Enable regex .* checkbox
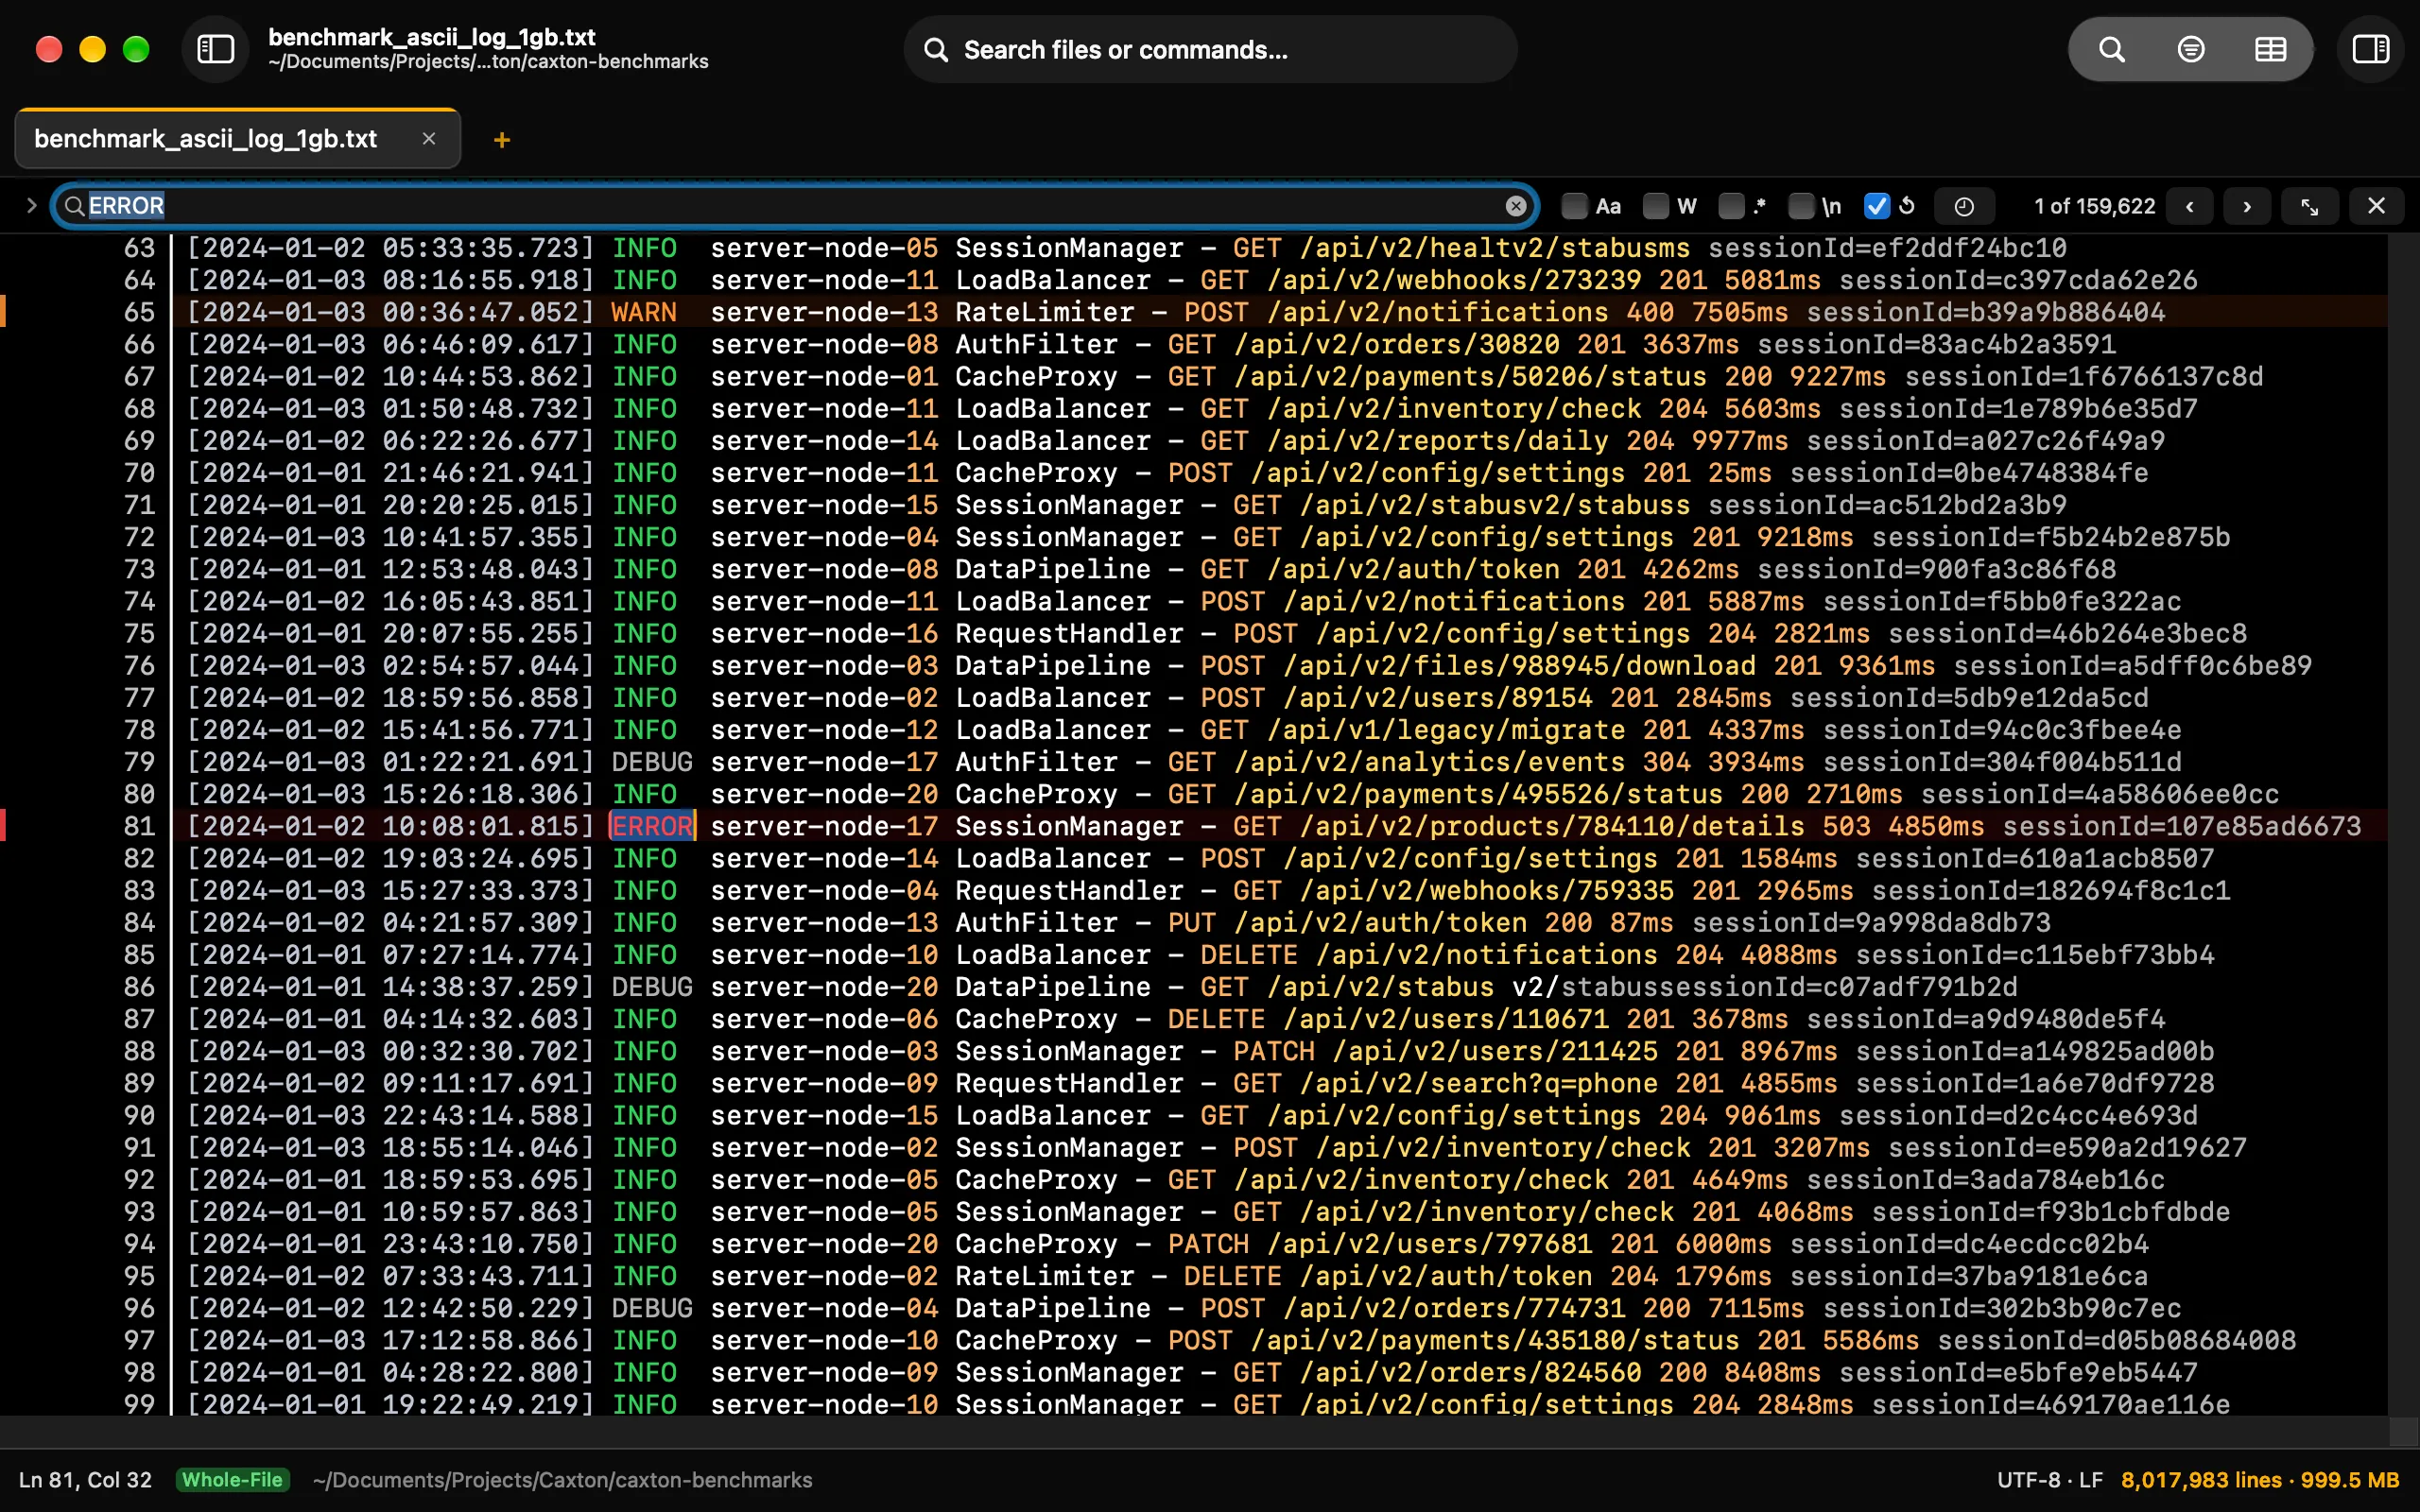 (x=1731, y=206)
